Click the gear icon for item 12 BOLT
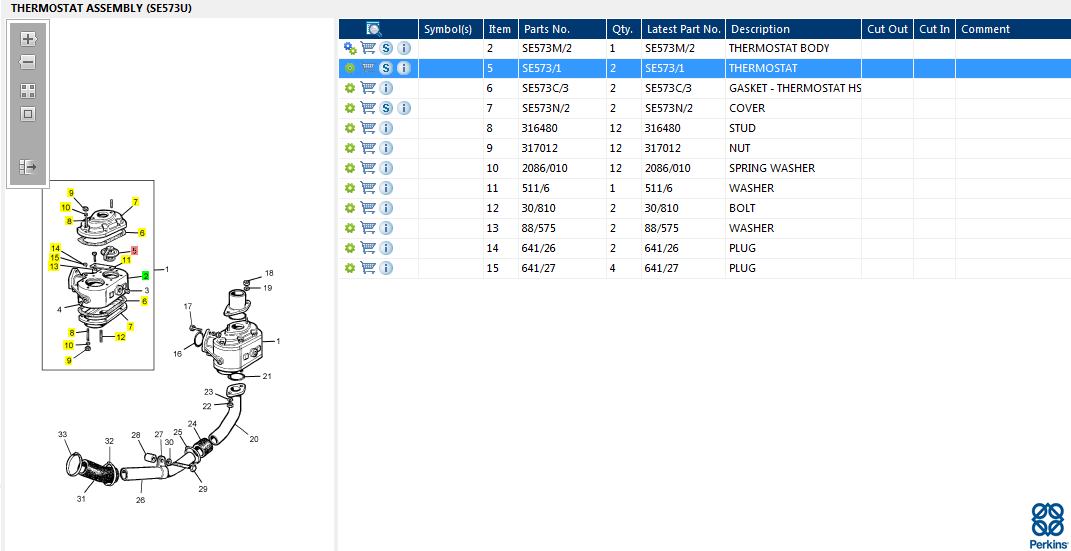This screenshot has height=551, width=1071. [x=350, y=208]
